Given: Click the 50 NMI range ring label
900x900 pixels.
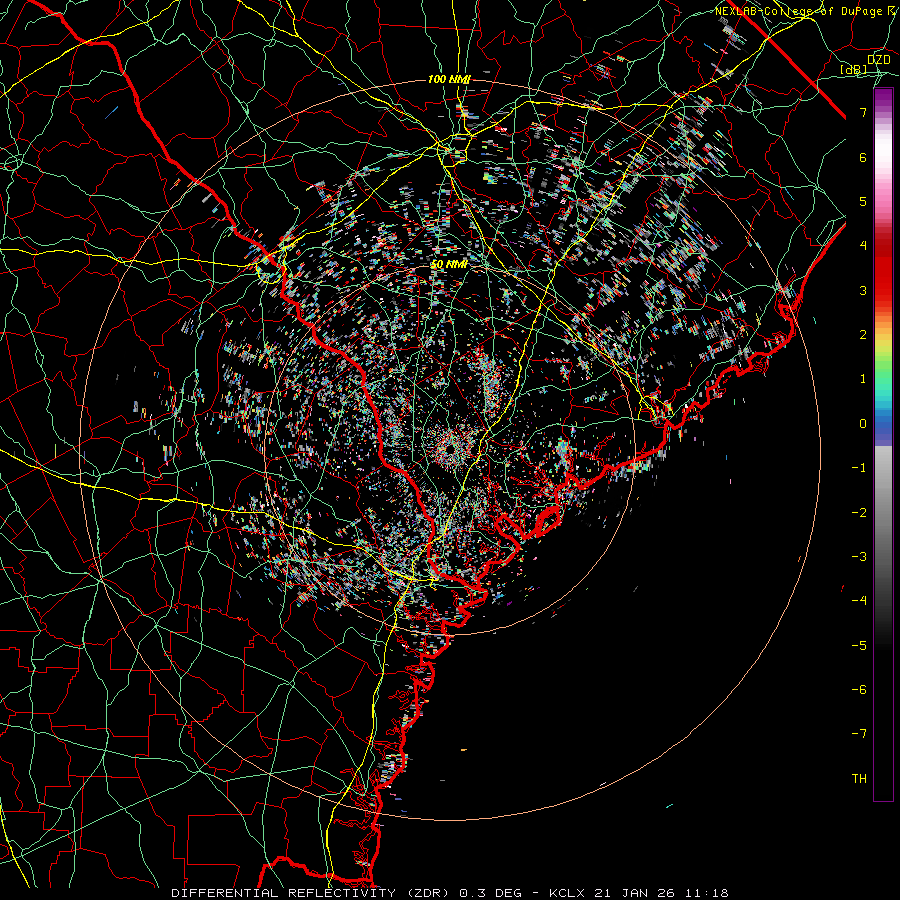Looking at the screenshot, I should click(x=449, y=265).
